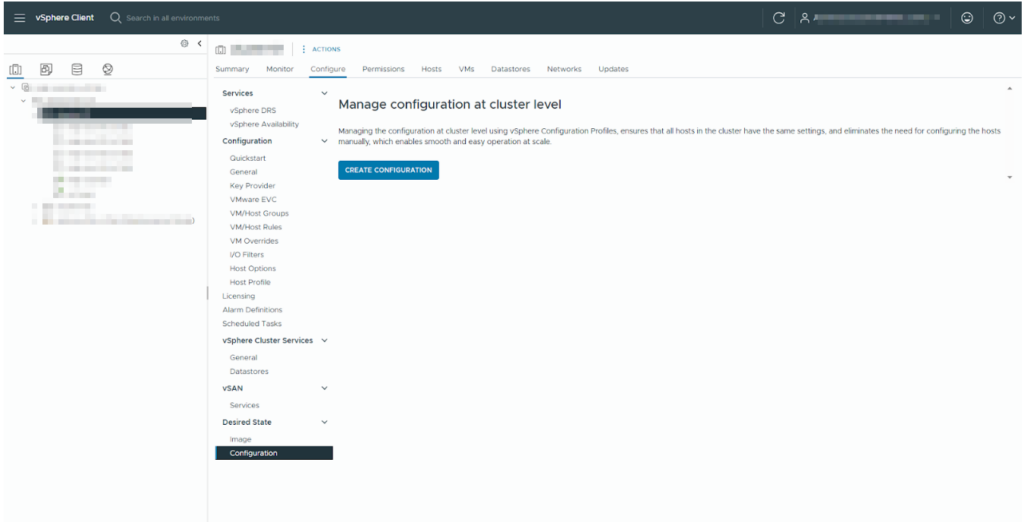Open I/O Filters

[x=247, y=255]
